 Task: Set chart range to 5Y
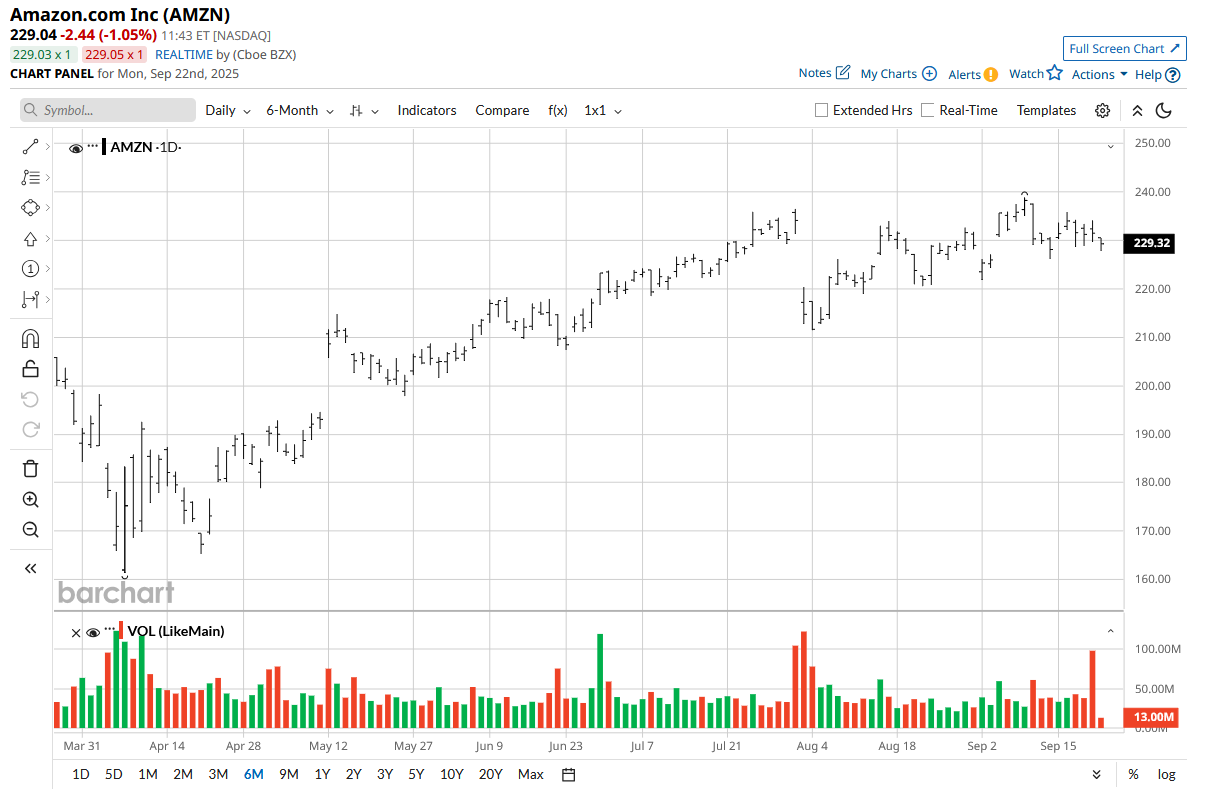[x=416, y=775]
